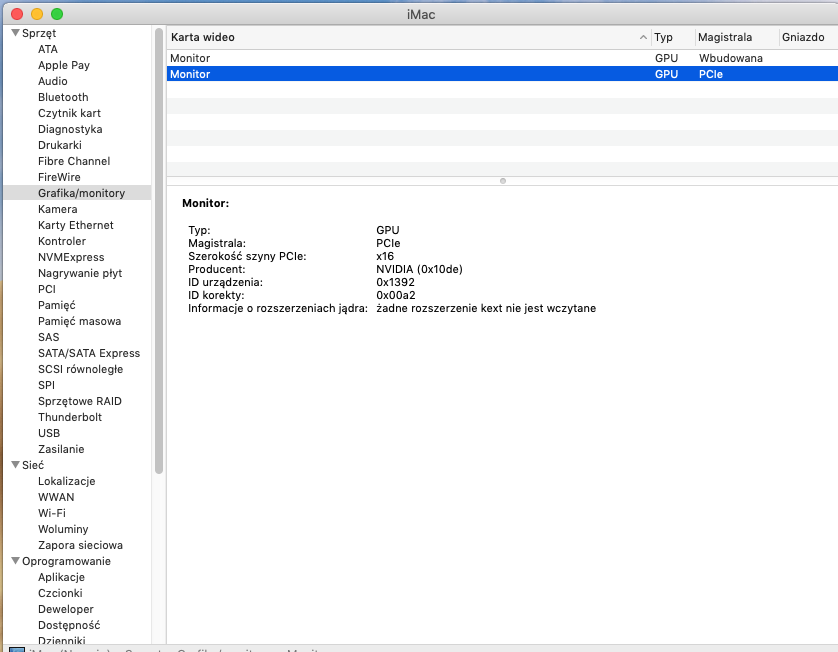The width and height of the screenshot is (838, 652).
Task: Select Drukarki in the sidebar
Action: point(59,145)
